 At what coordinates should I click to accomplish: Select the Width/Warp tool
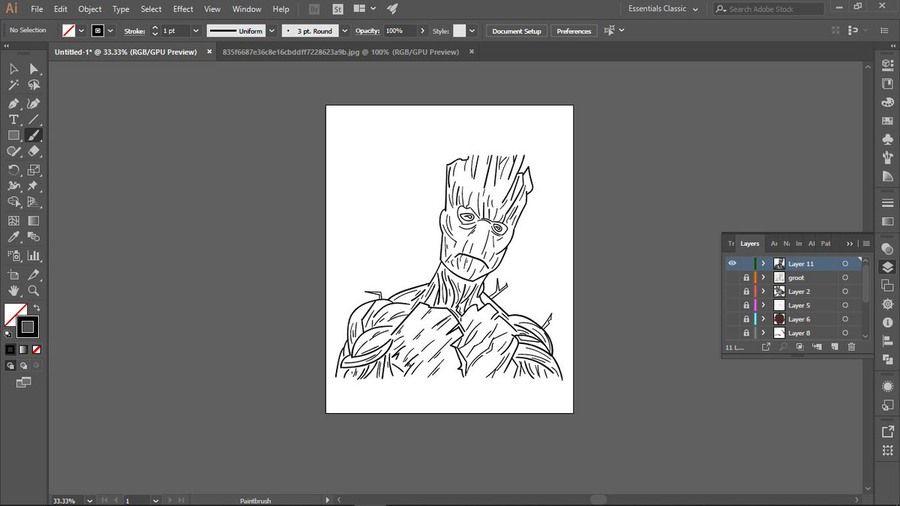tap(13, 186)
